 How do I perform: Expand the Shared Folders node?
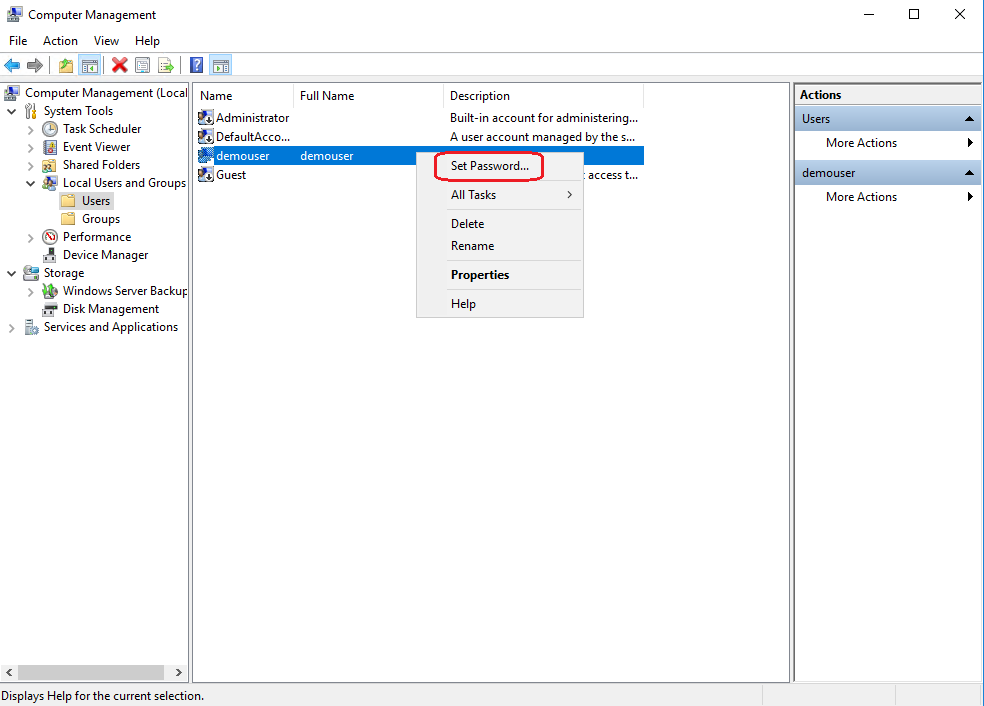tap(31, 166)
